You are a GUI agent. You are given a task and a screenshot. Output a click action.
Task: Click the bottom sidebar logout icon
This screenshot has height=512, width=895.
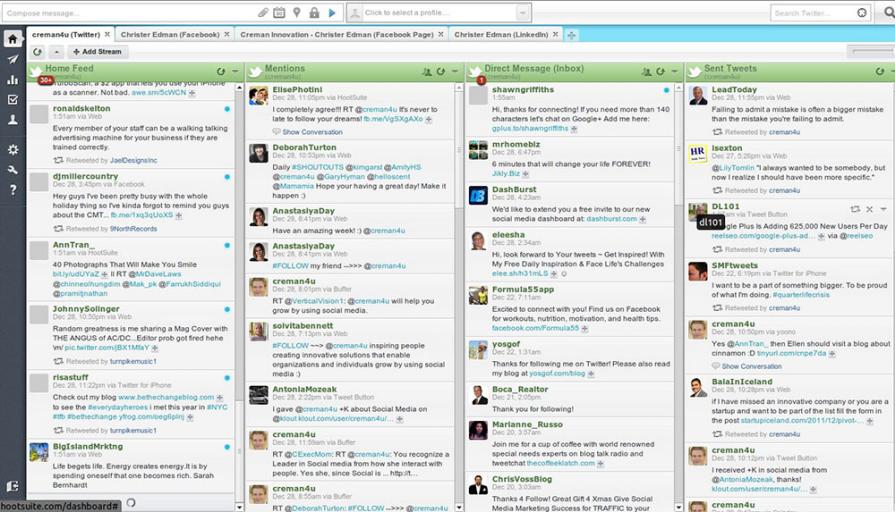click(x=12, y=486)
